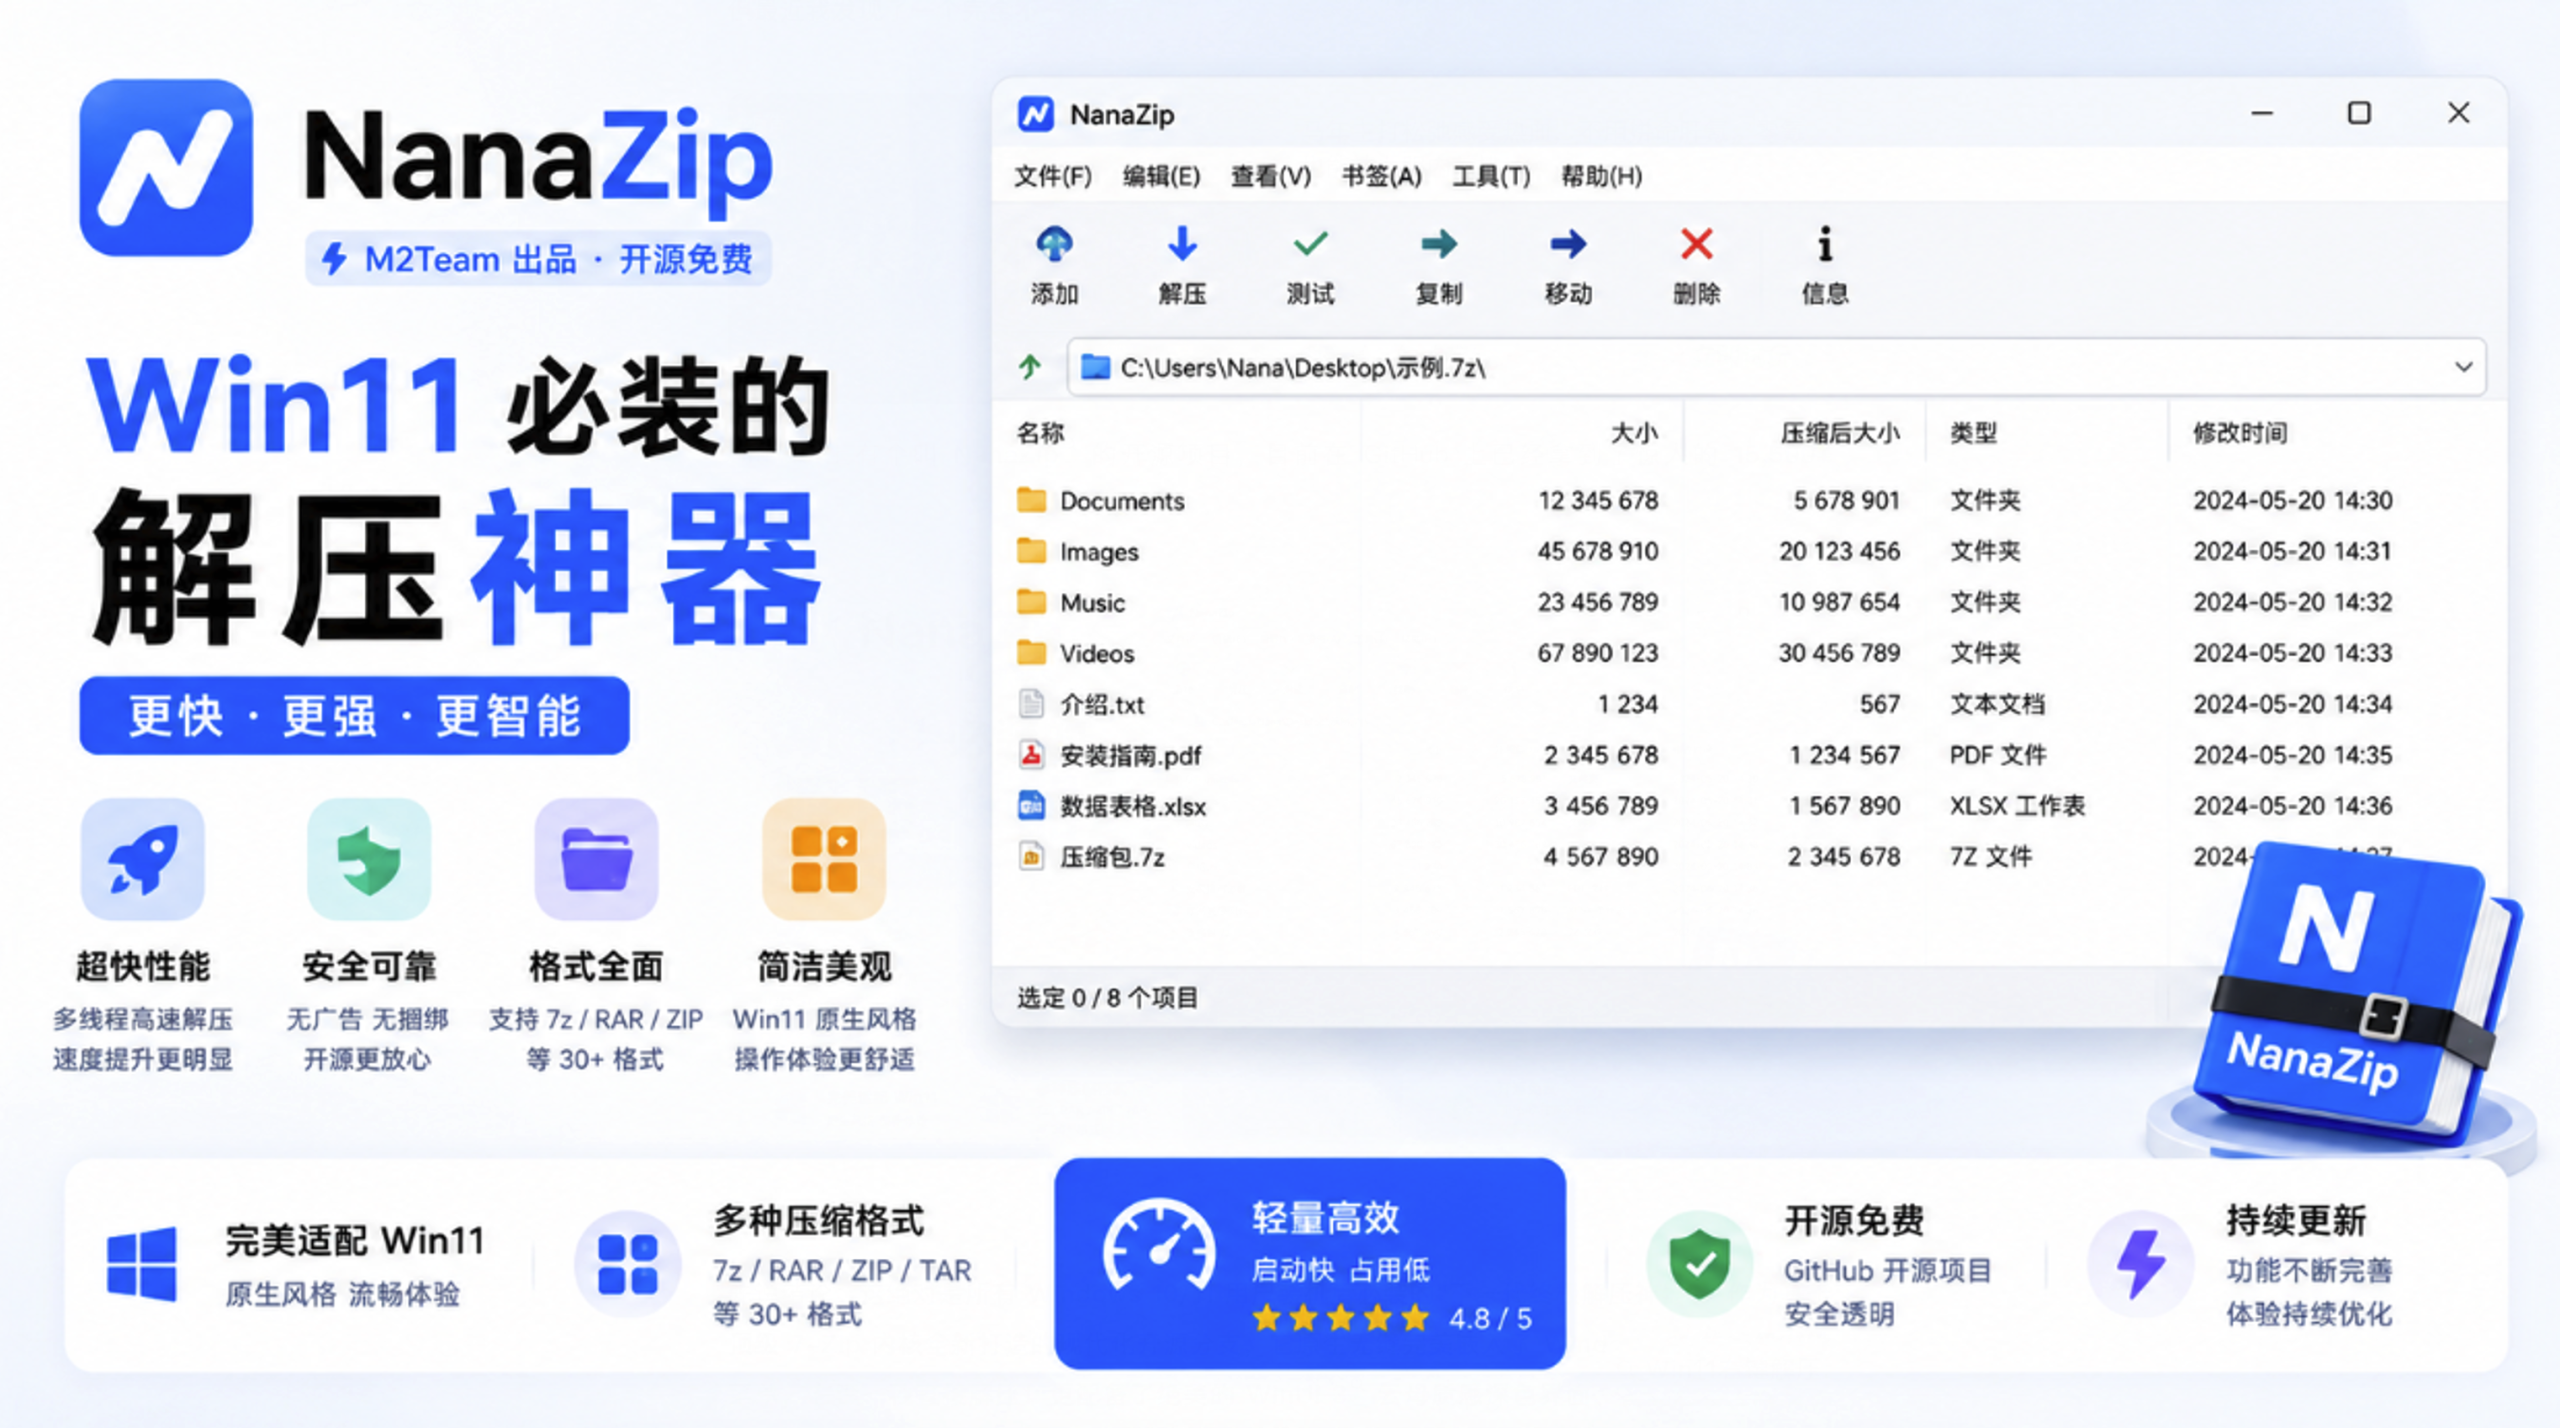Sort by the 大小 column header

(x=1634, y=433)
